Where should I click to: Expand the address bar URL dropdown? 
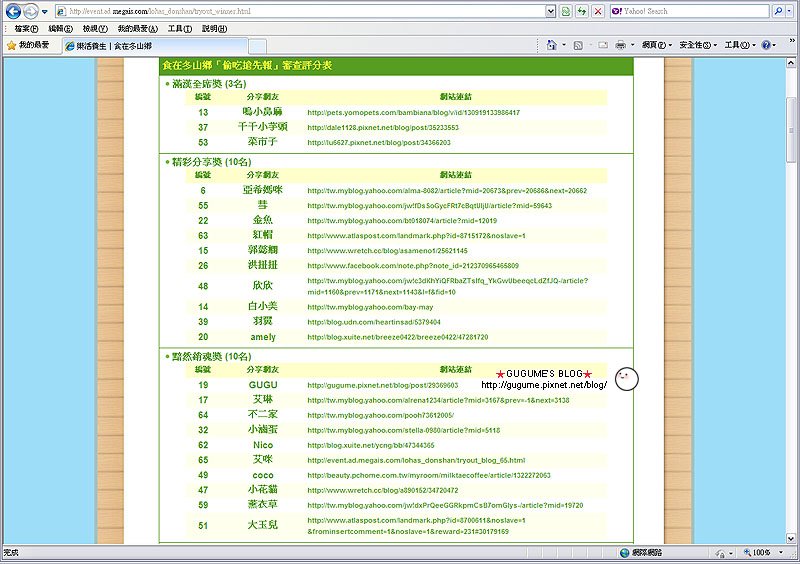(550, 11)
